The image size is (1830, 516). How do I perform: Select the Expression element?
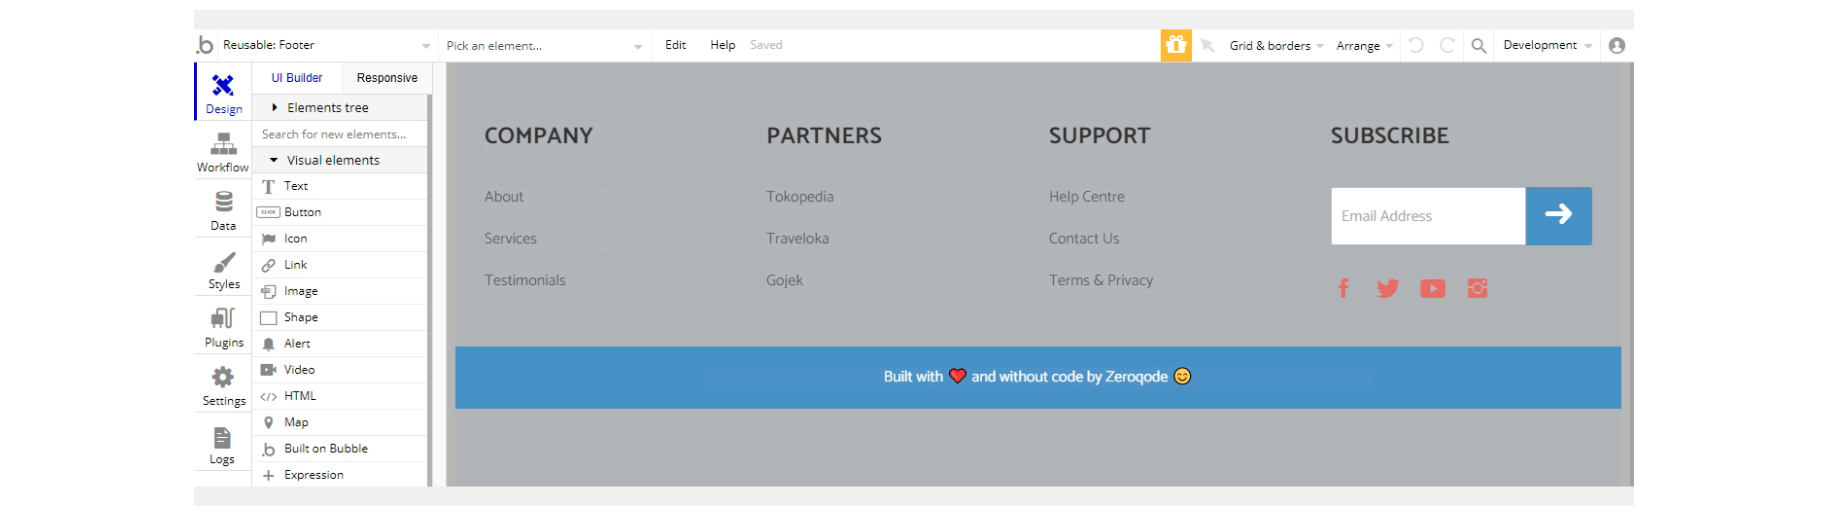[340, 475]
